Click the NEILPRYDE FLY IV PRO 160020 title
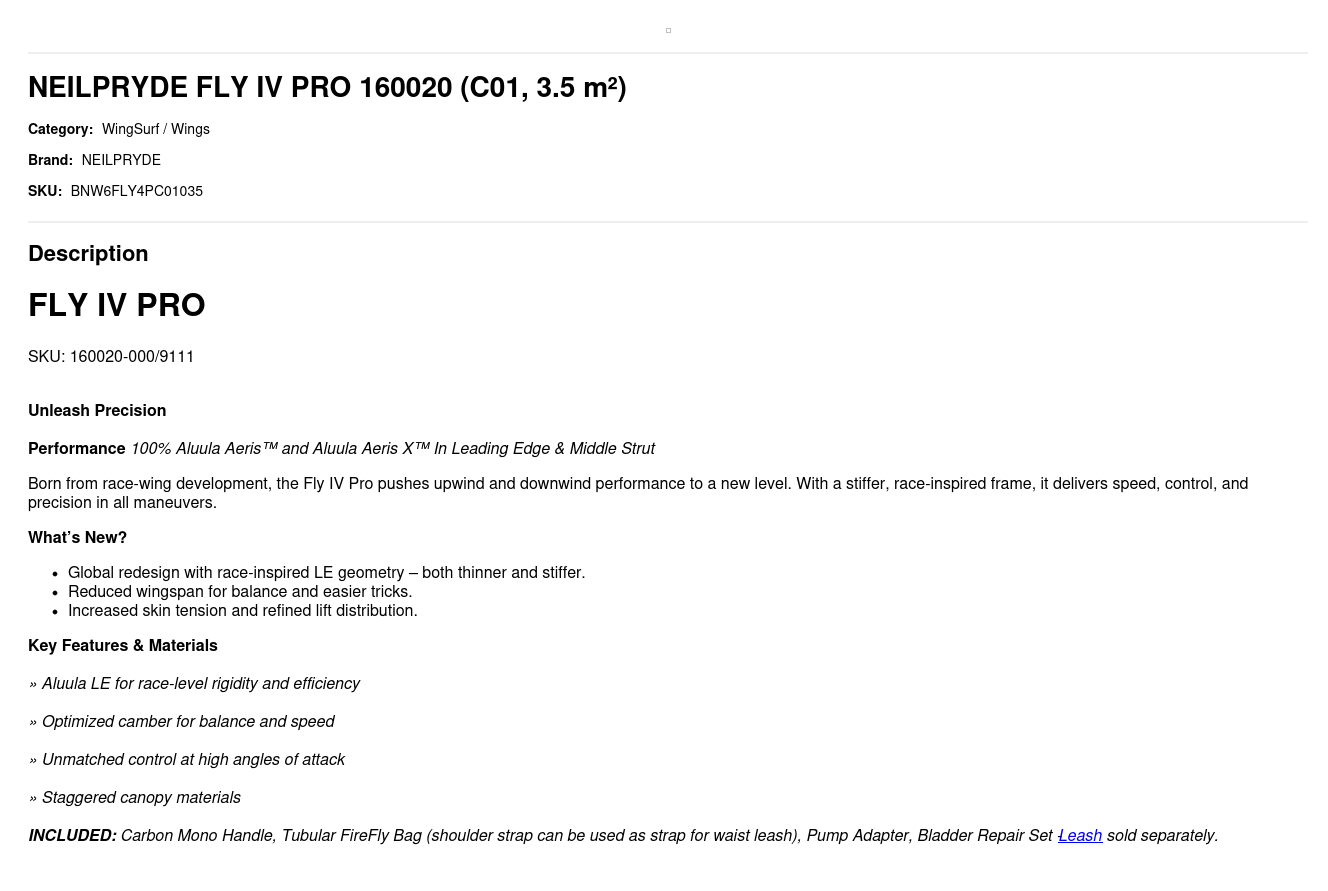The image size is (1328, 891). click(327, 88)
